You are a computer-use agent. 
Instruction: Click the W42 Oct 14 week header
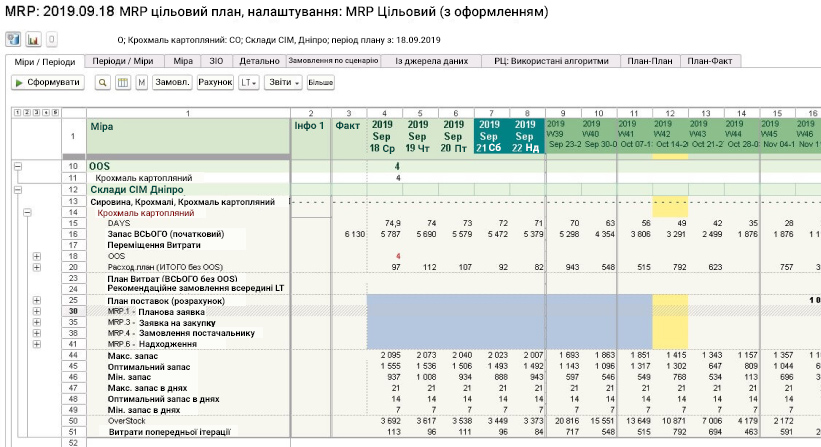(x=670, y=136)
